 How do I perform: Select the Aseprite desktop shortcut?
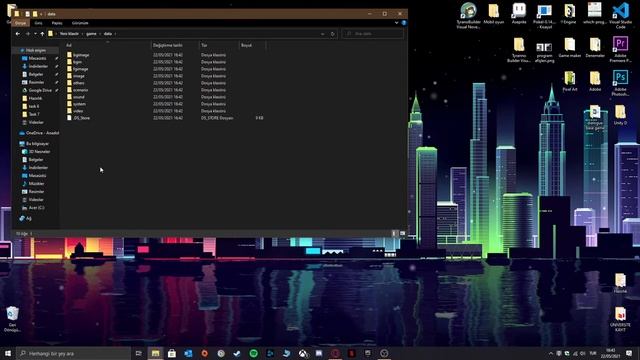coord(519,13)
